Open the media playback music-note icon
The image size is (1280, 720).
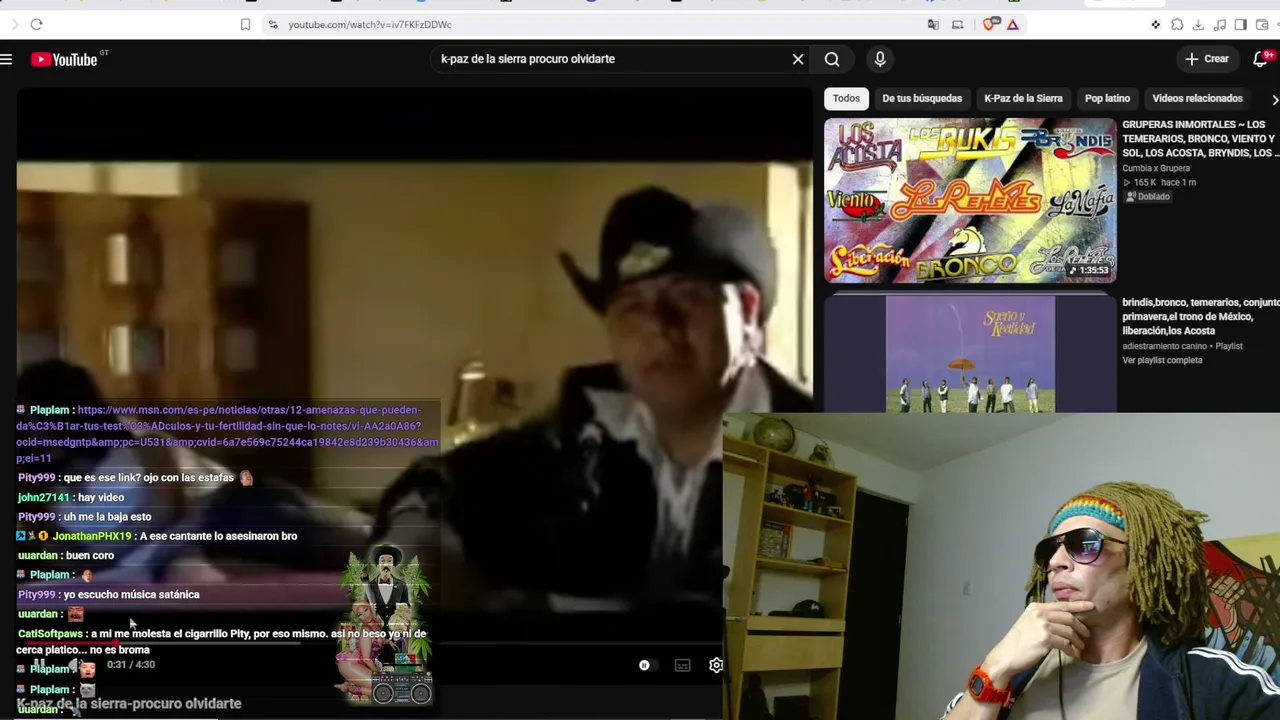pos(1220,24)
